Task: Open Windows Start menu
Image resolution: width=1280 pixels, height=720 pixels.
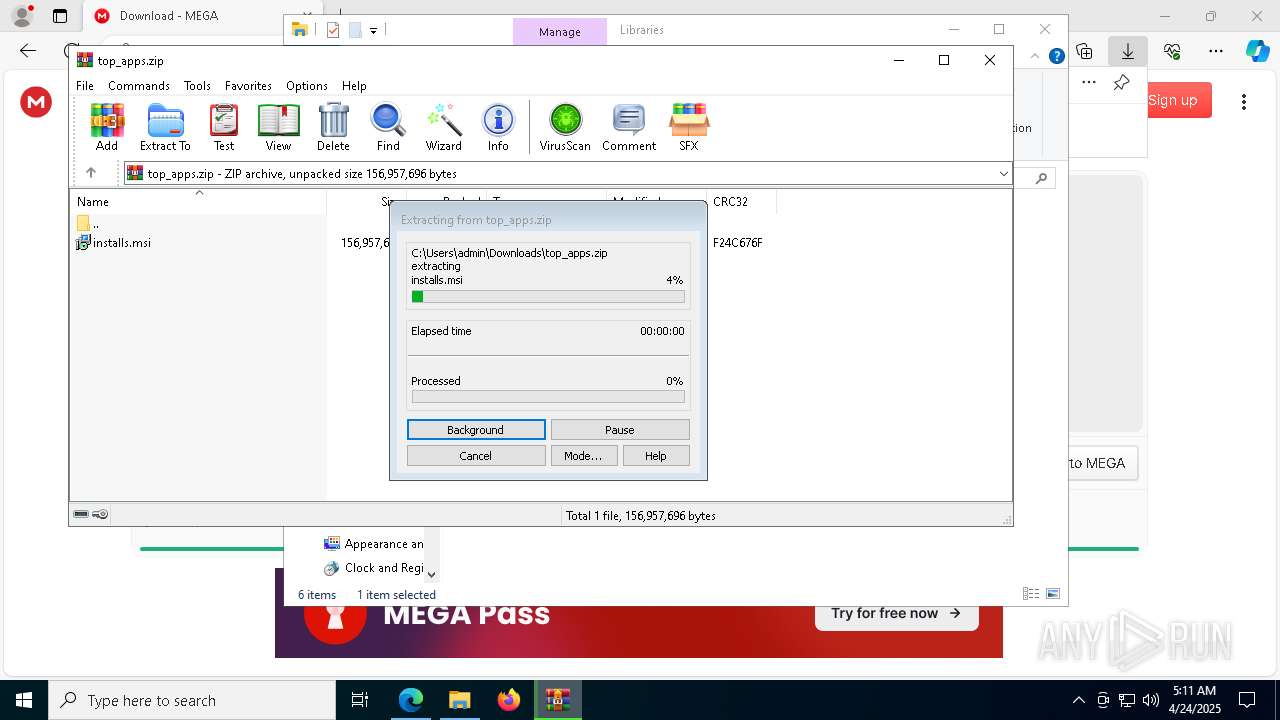Action: (24, 700)
